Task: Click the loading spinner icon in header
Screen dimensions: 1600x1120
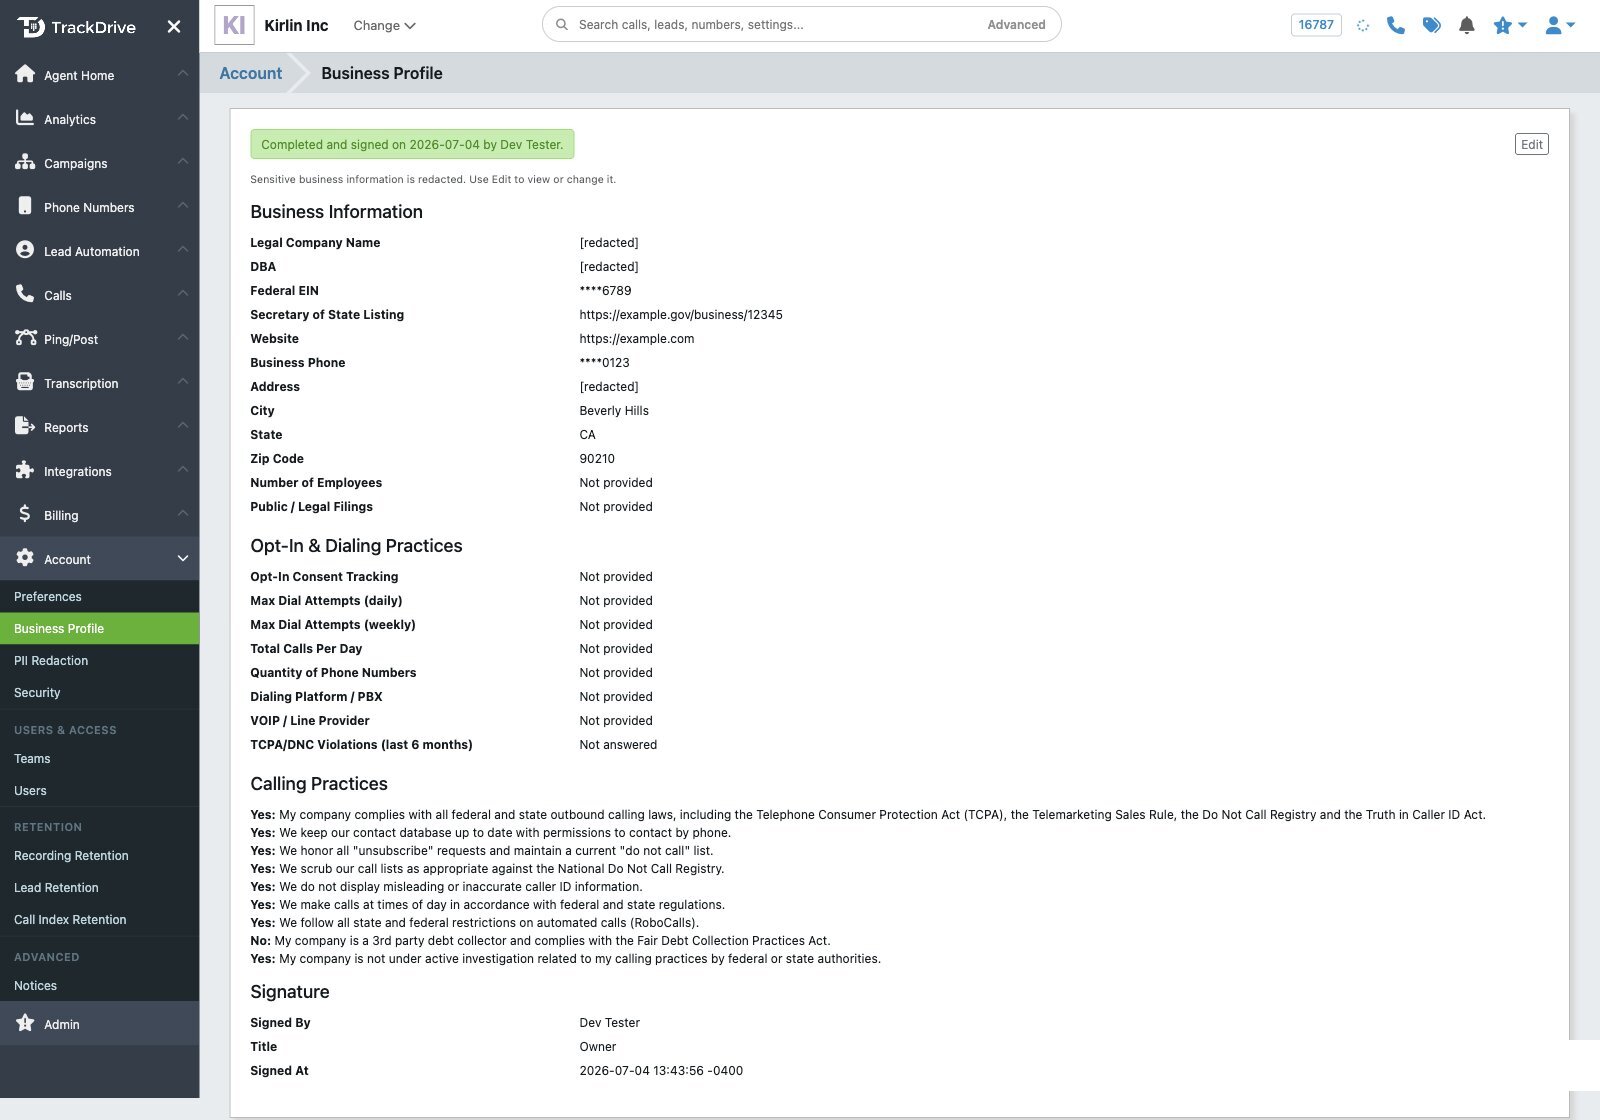Action: tap(1363, 25)
